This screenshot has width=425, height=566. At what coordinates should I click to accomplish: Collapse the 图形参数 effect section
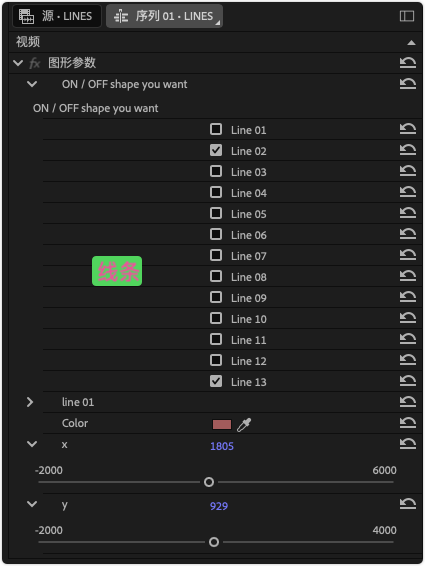pyautogui.click(x=18, y=63)
